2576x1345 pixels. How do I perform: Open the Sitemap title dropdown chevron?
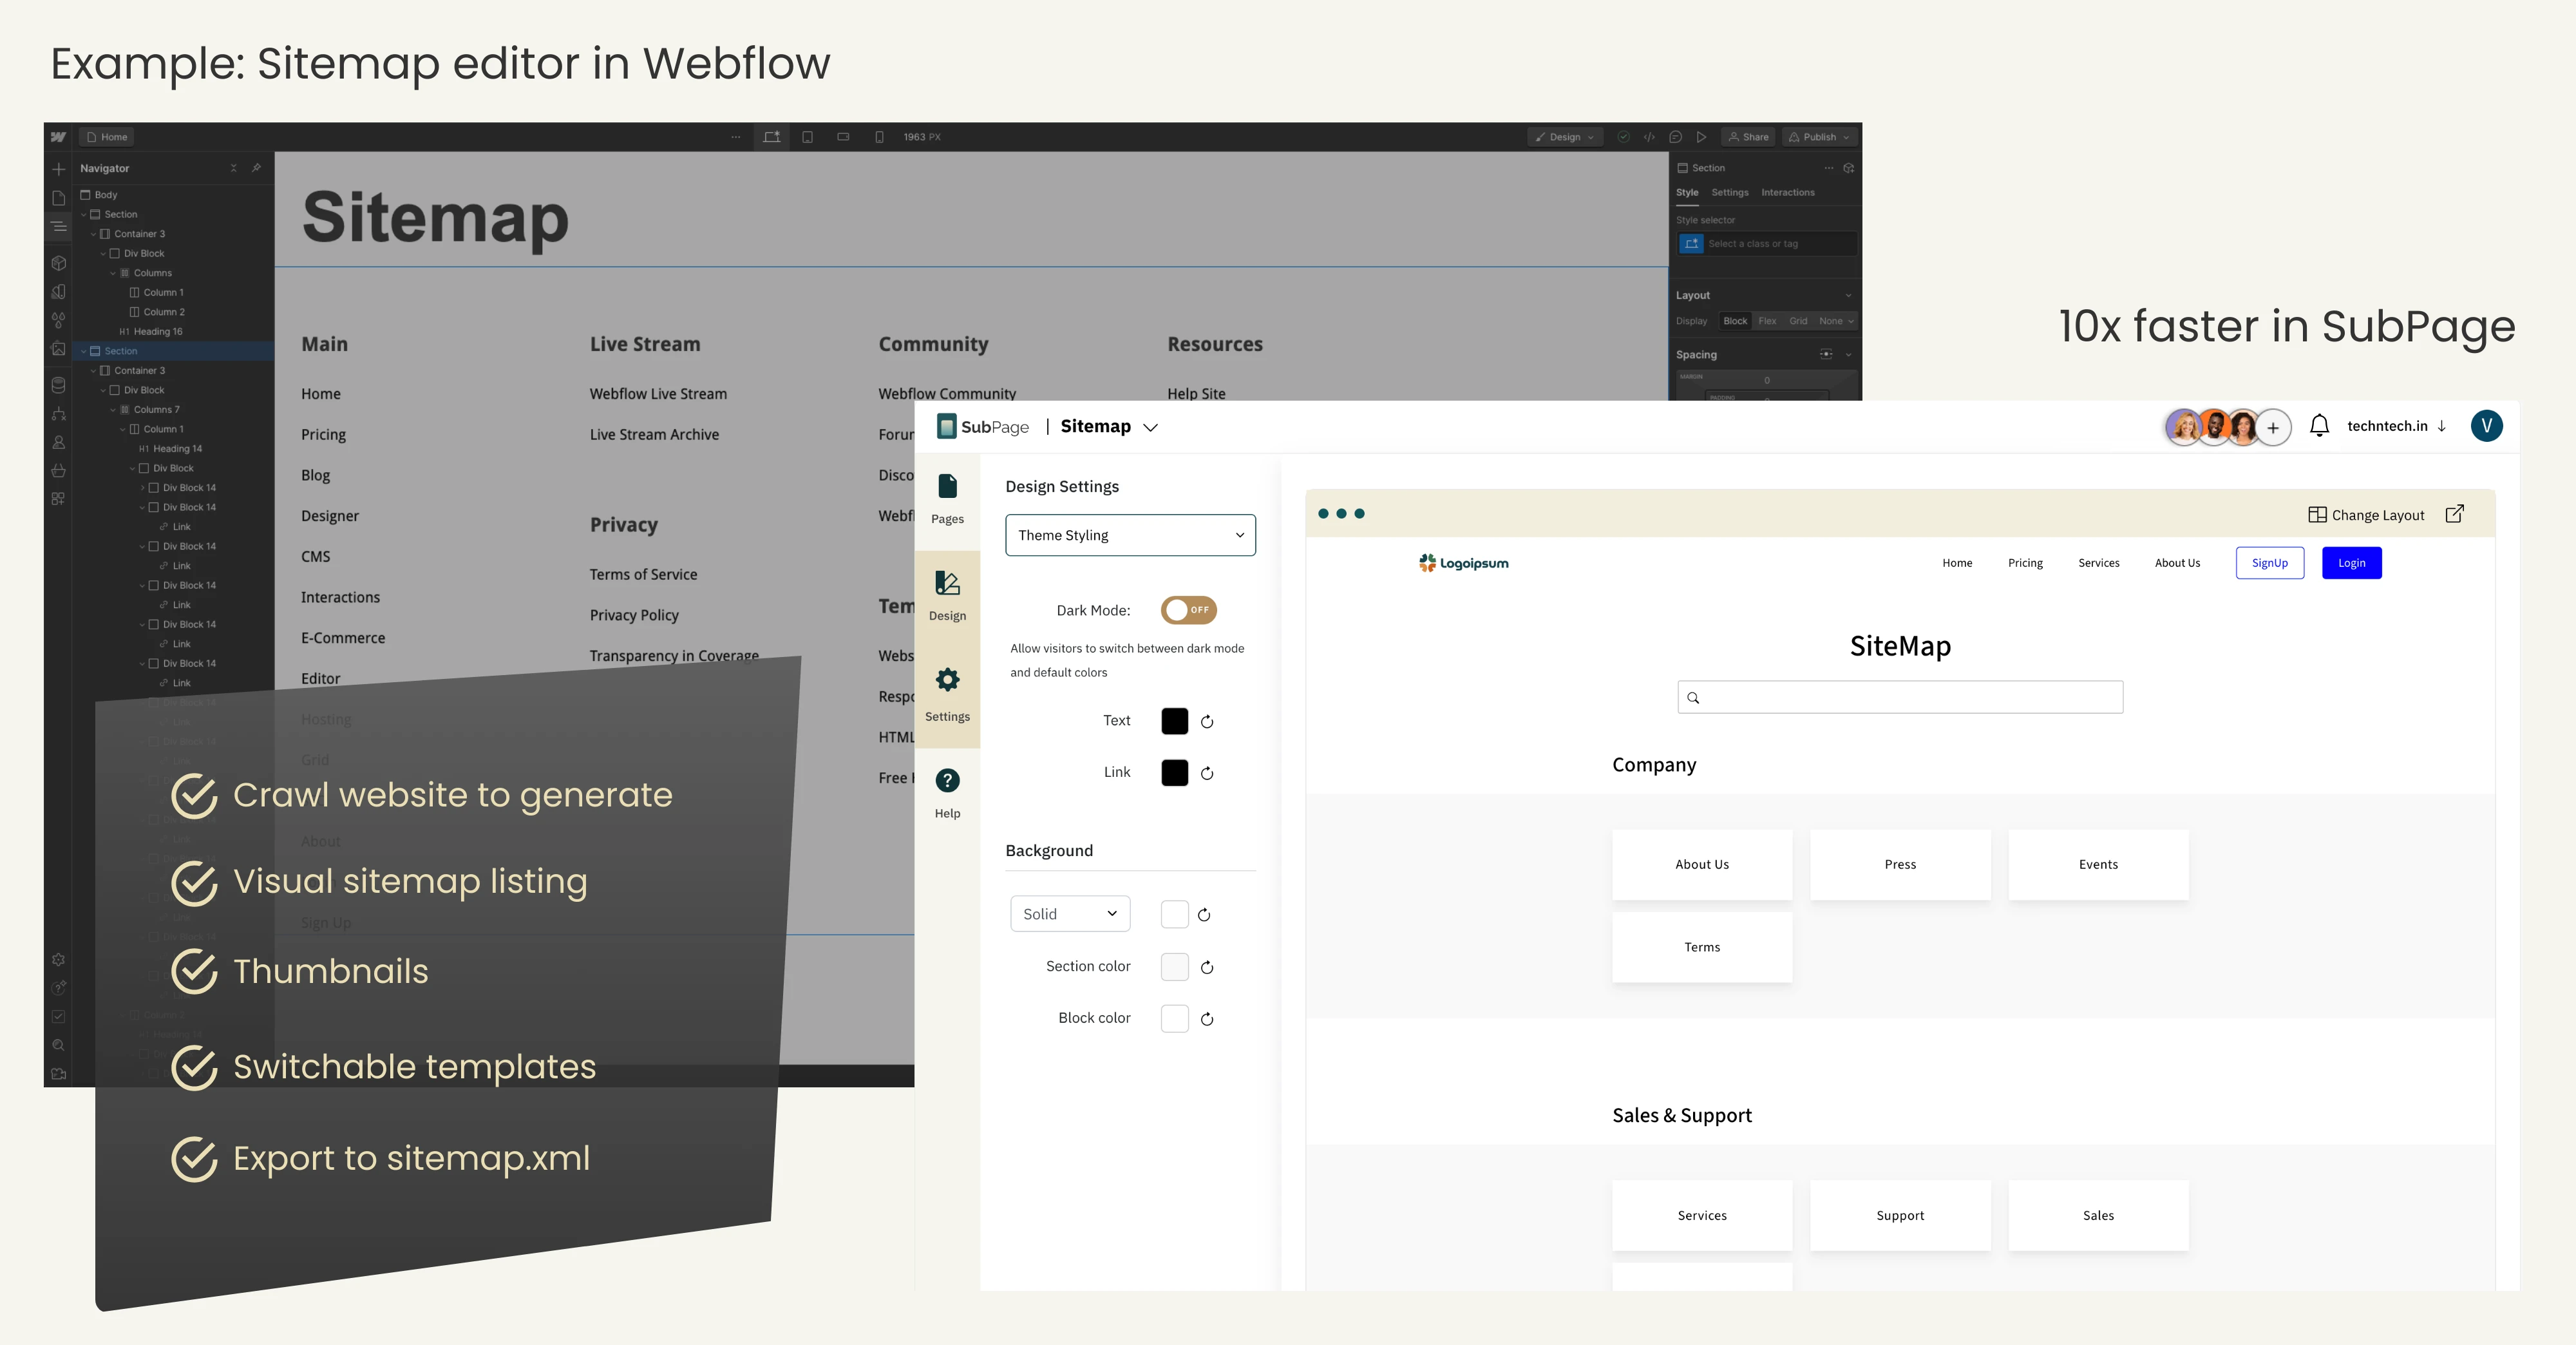click(x=1150, y=427)
